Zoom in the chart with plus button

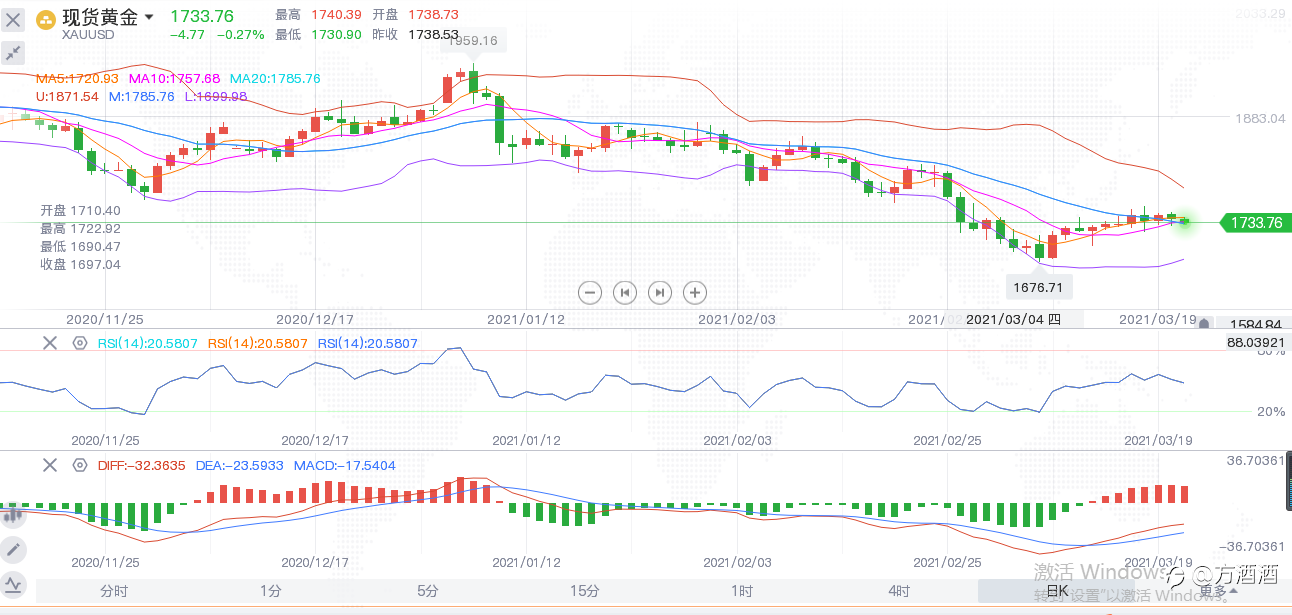tap(695, 292)
